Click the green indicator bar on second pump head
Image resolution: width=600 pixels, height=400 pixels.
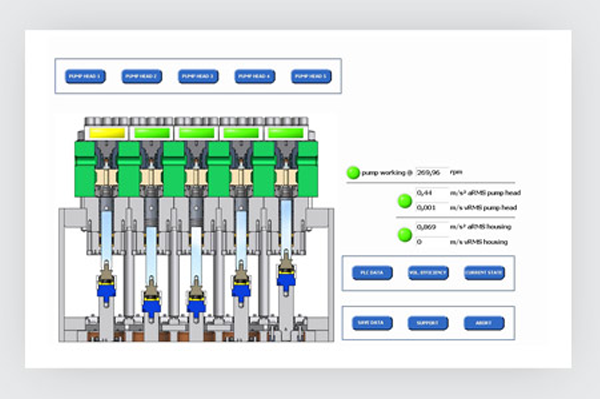point(152,132)
